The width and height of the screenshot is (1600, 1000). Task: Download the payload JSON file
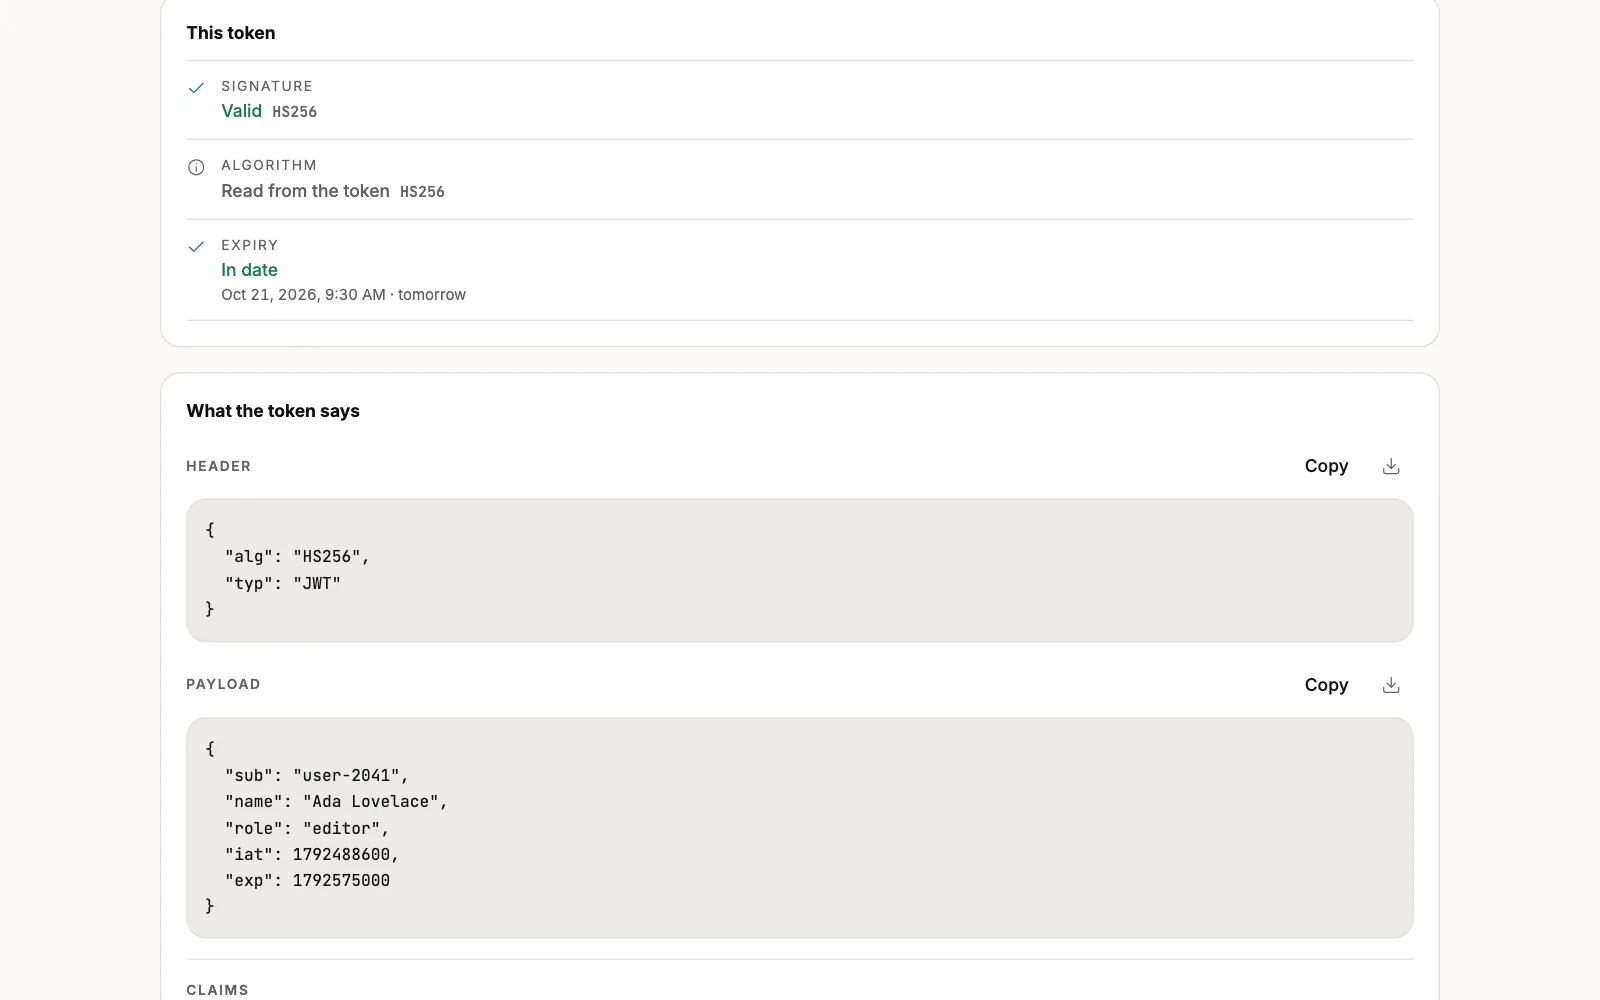point(1391,685)
